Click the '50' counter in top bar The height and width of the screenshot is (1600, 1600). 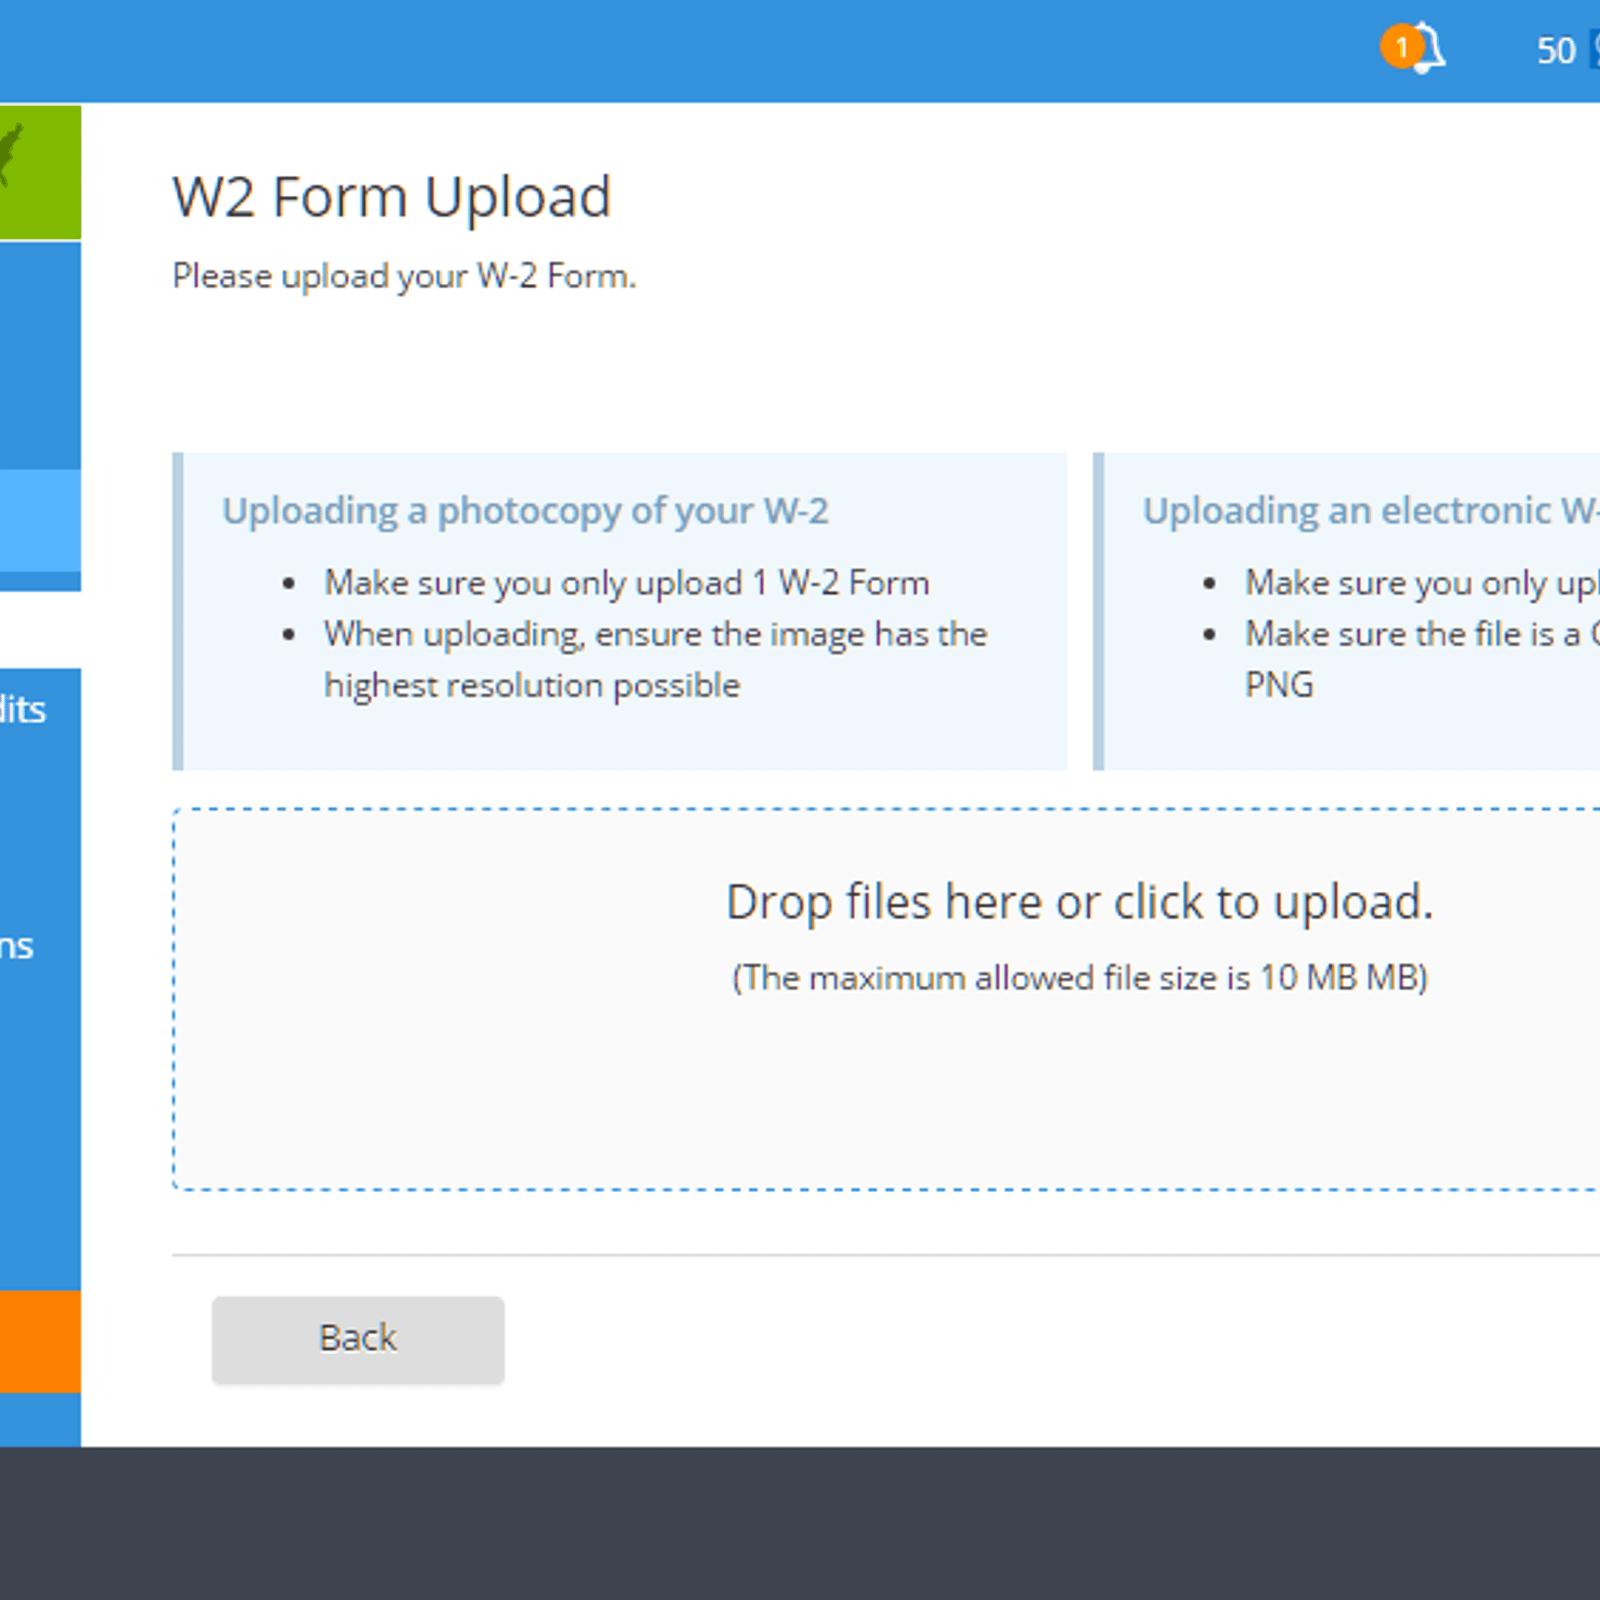(x=1556, y=51)
